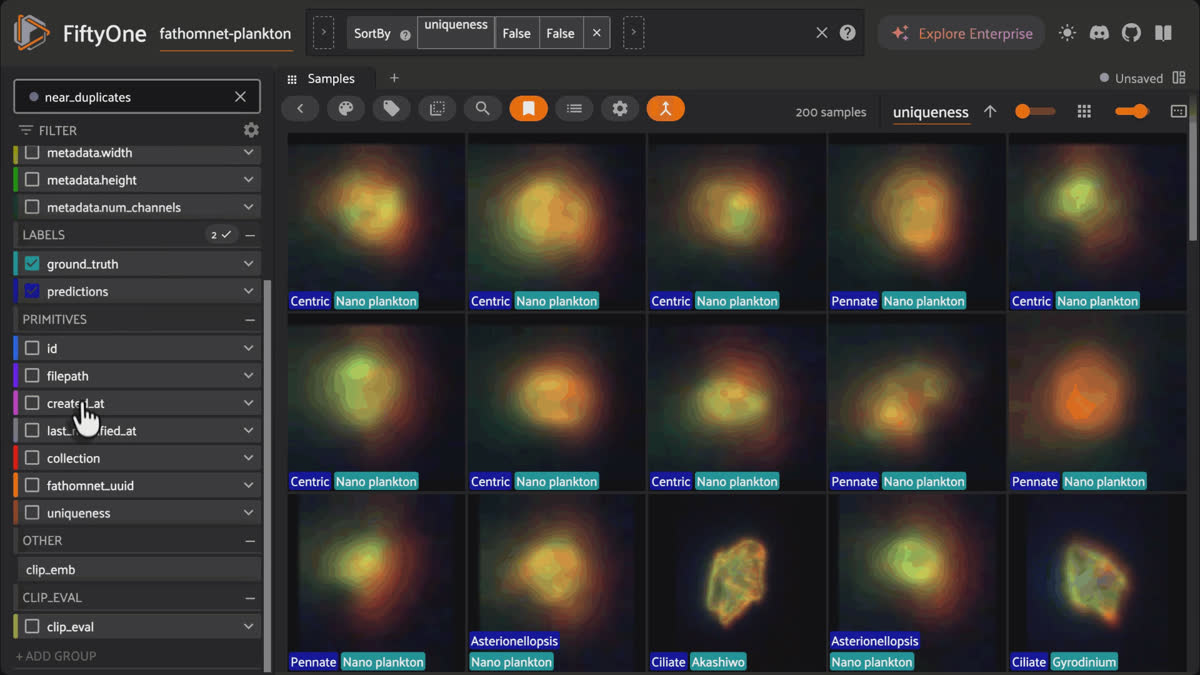The height and width of the screenshot is (675, 1200).
Task: Adjust the orange slider right of the grid icon
Action: (x=1132, y=112)
